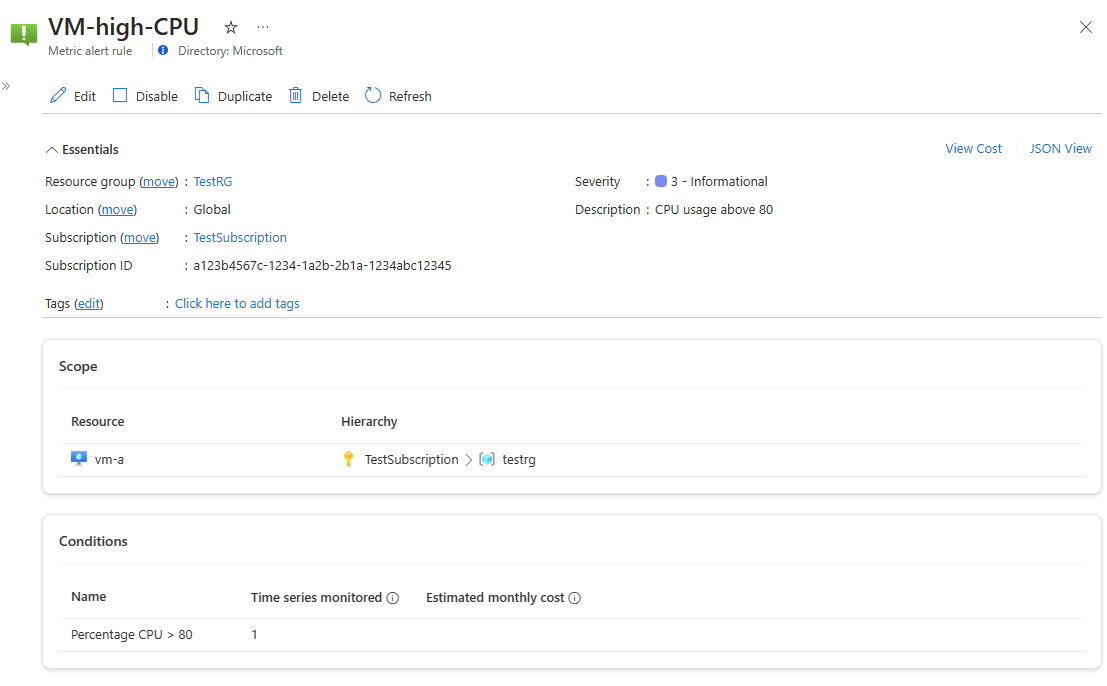Collapse the Essentials section

click(x=52, y=150)
